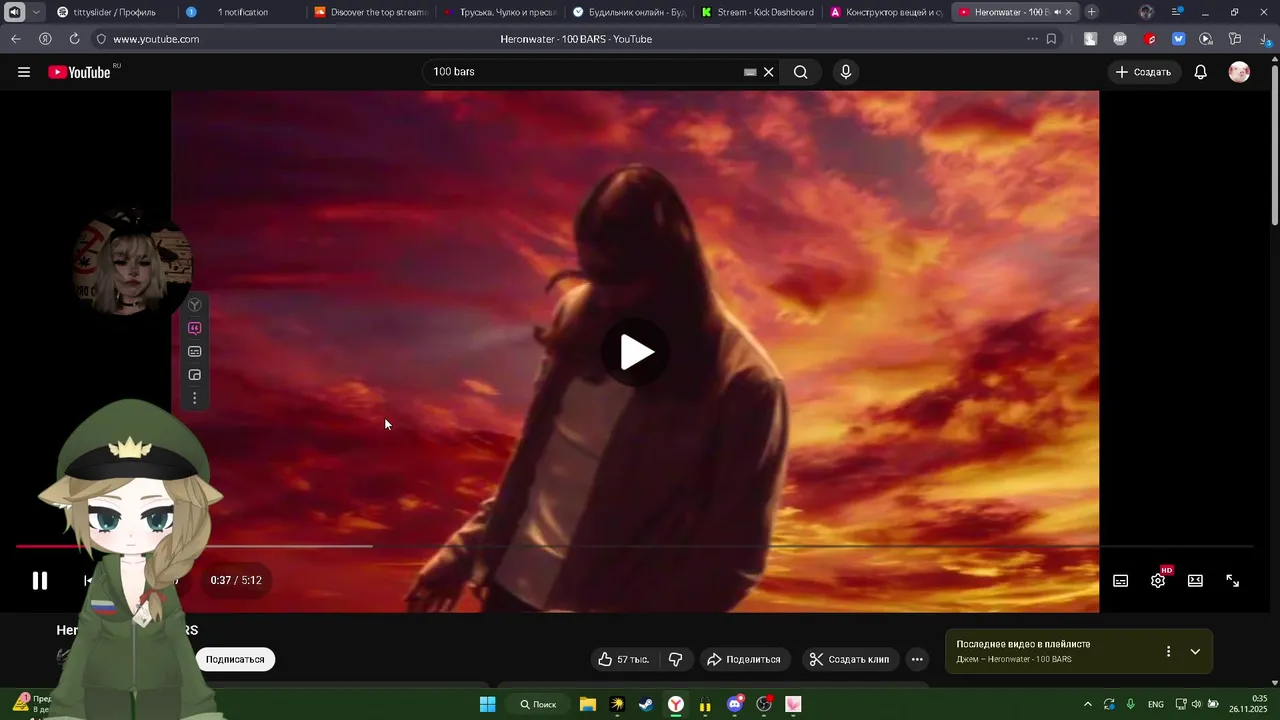Enter fullscreen mode
Image resolution: width=1280 pixels, height=720 pixels.
1233,581
